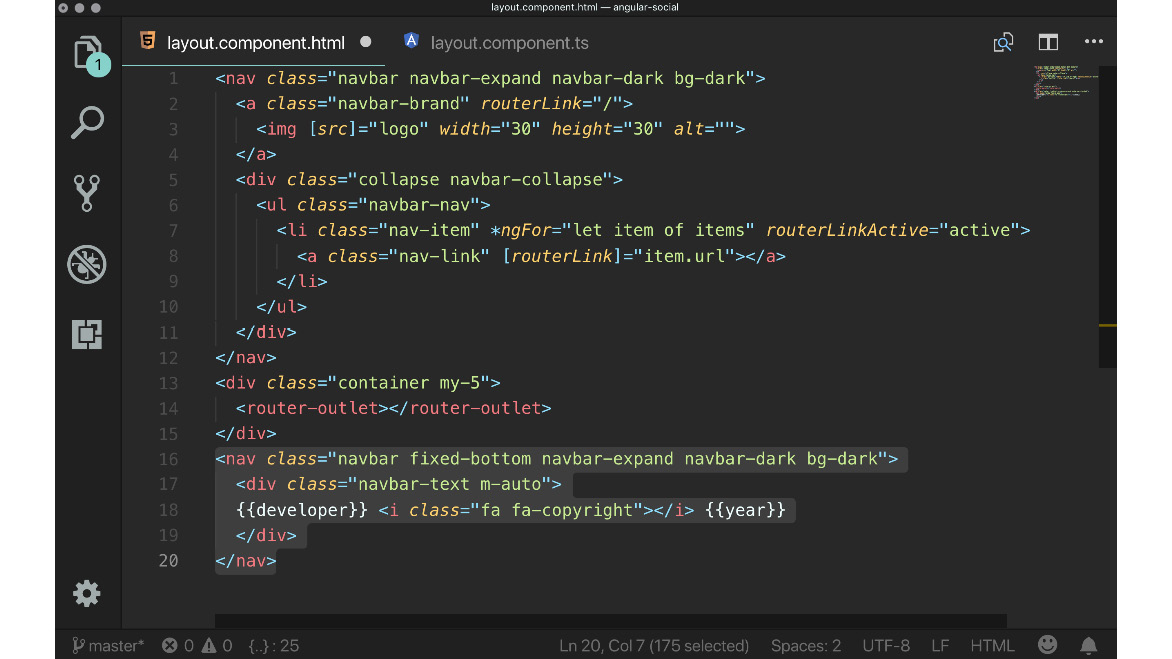The height and width of the screenshot is (659, 1172).
Task: Switch to the layout.component.ts tab
Action: [510, 43]
